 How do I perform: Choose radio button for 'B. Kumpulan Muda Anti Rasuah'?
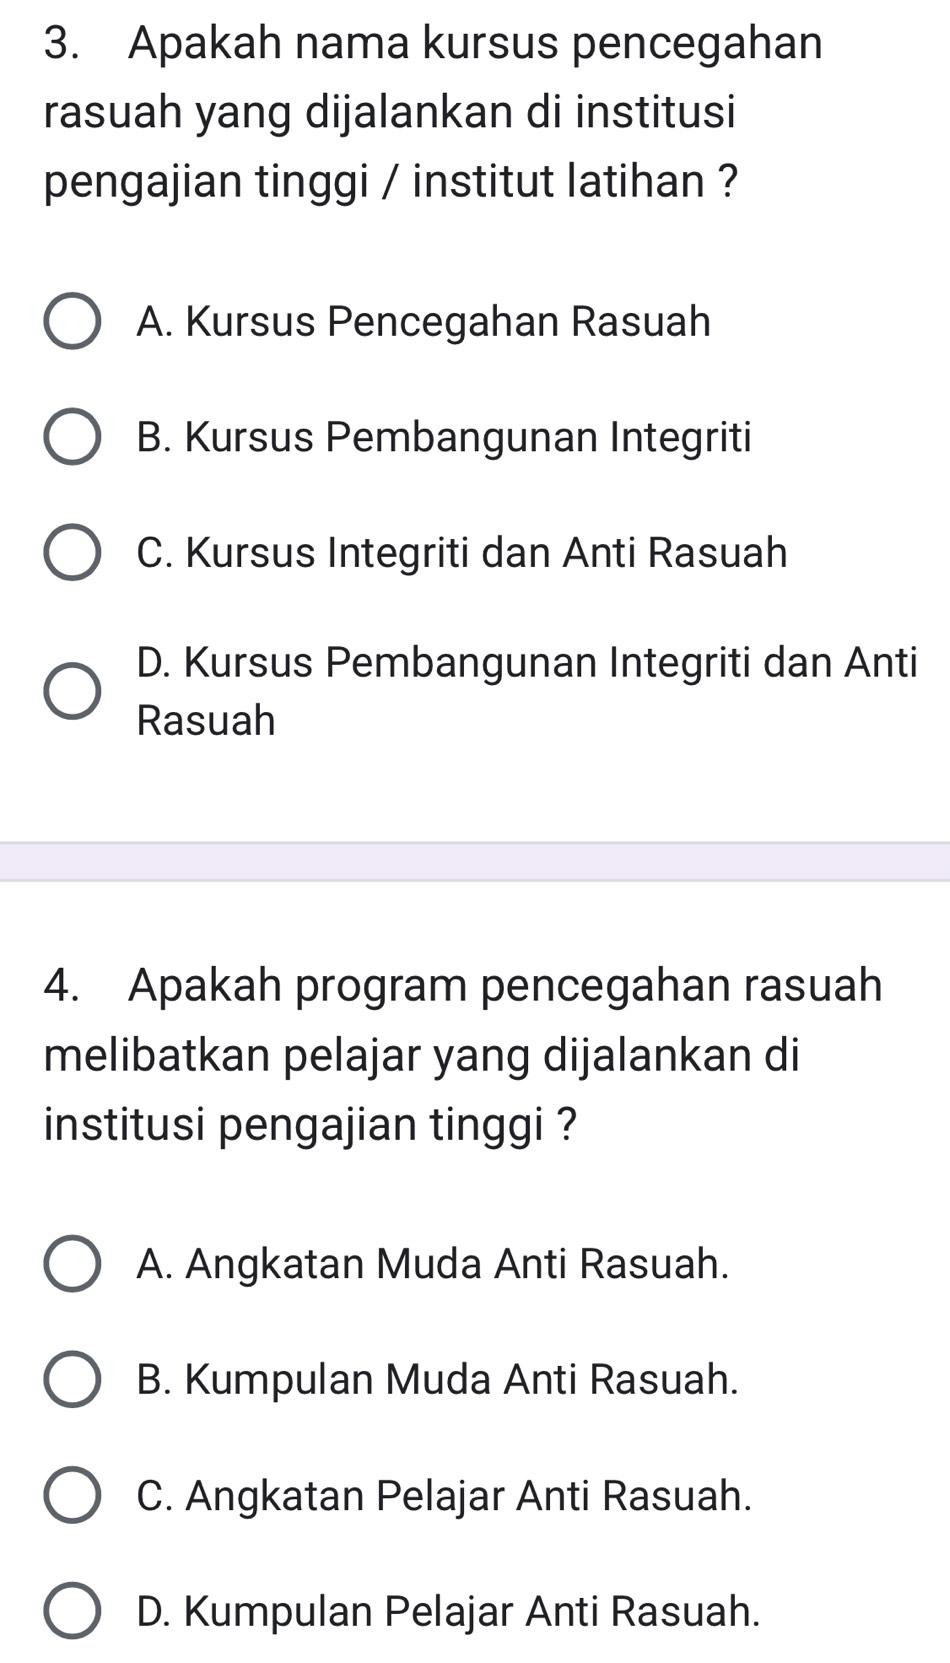(x=72, y=1380)
